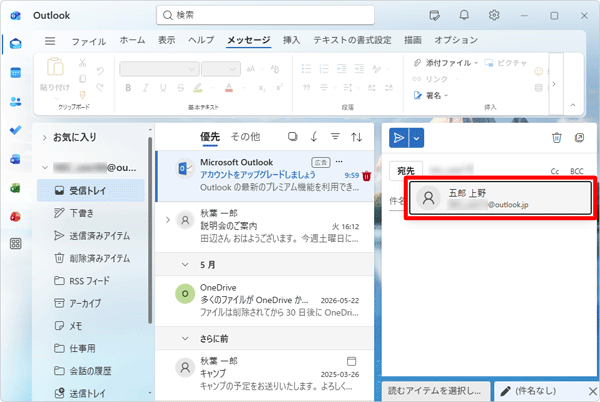This screenshot has height=402, width=600.
Task: Open font color picker
Action: pos(229,88)
